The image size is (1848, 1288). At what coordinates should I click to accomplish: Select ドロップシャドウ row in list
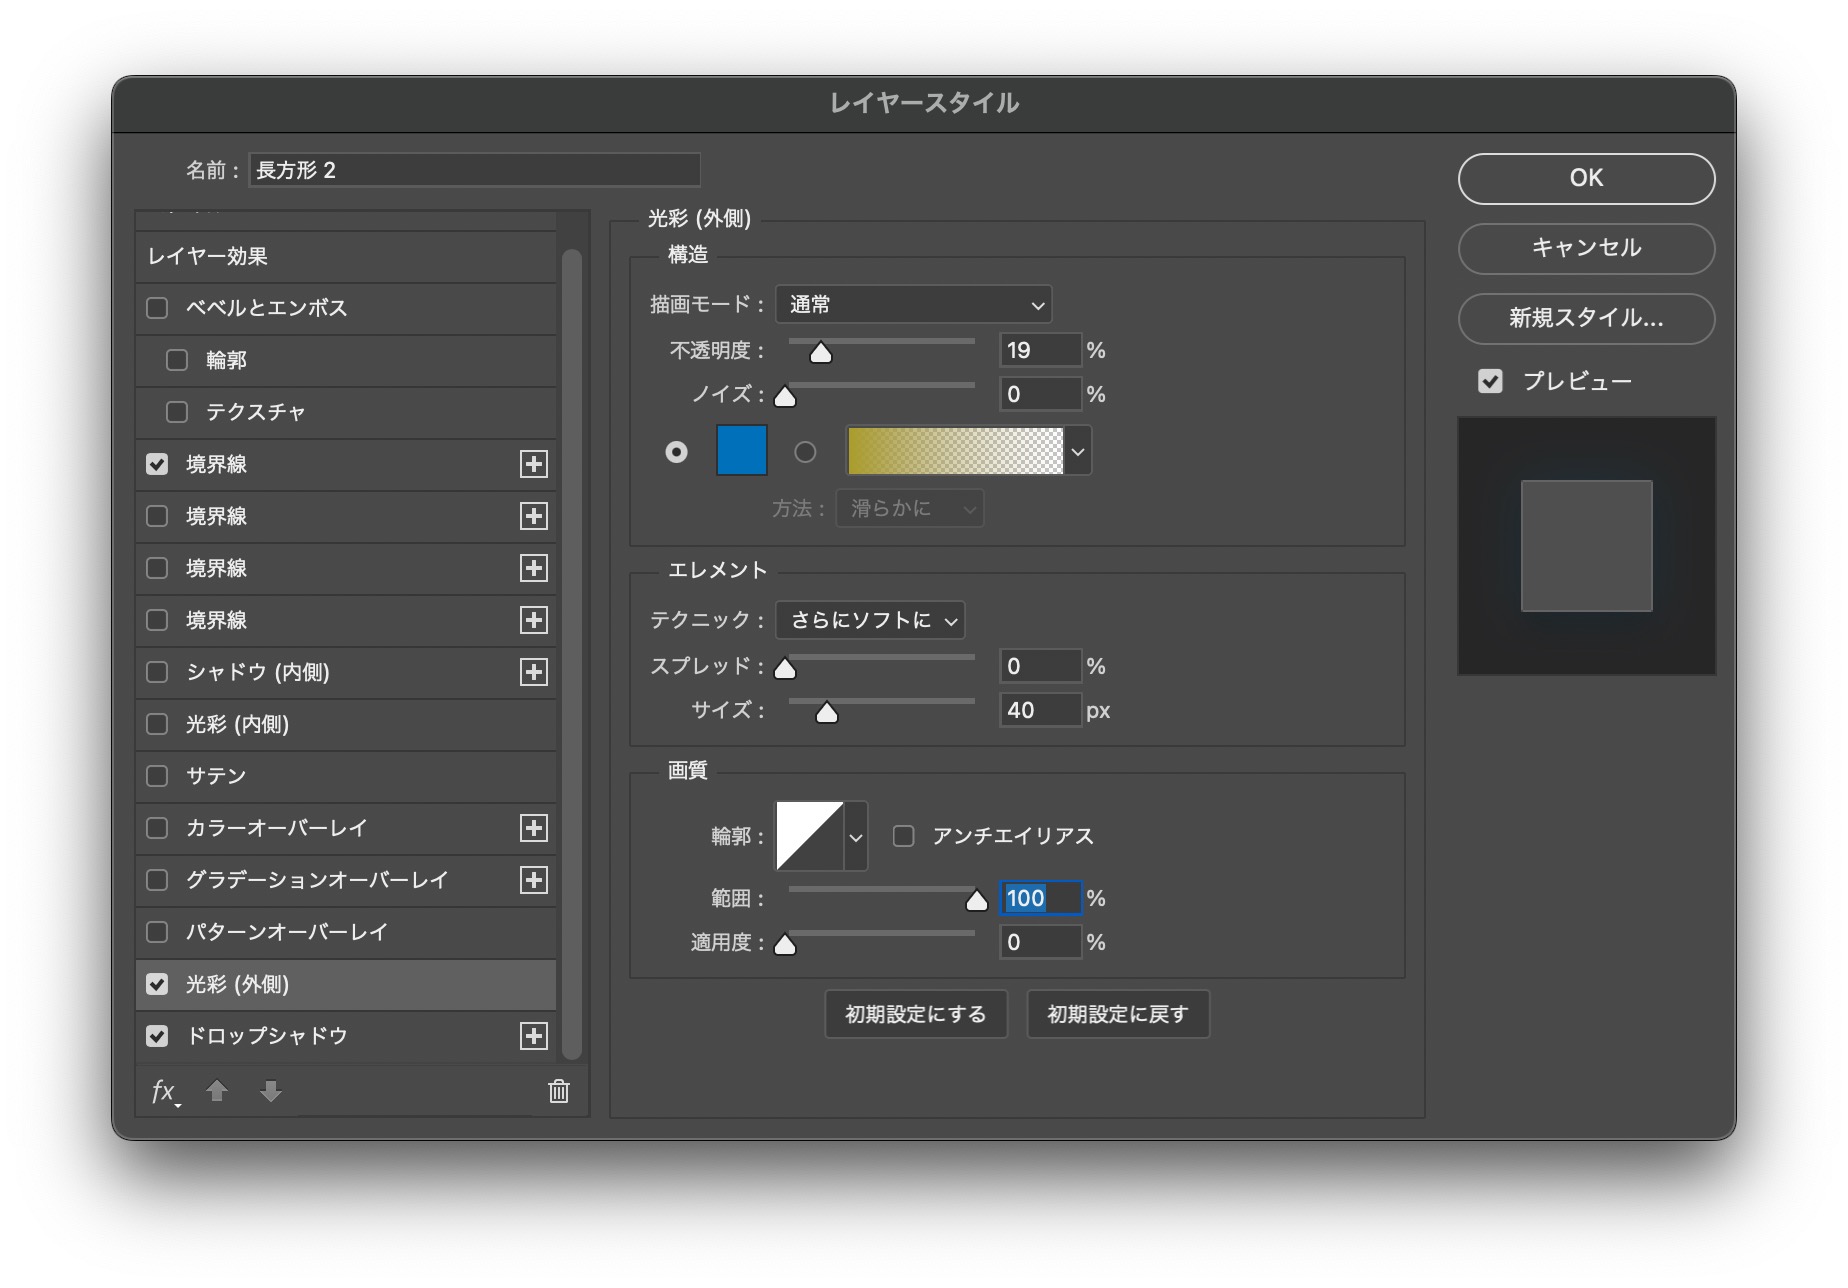346,1036
